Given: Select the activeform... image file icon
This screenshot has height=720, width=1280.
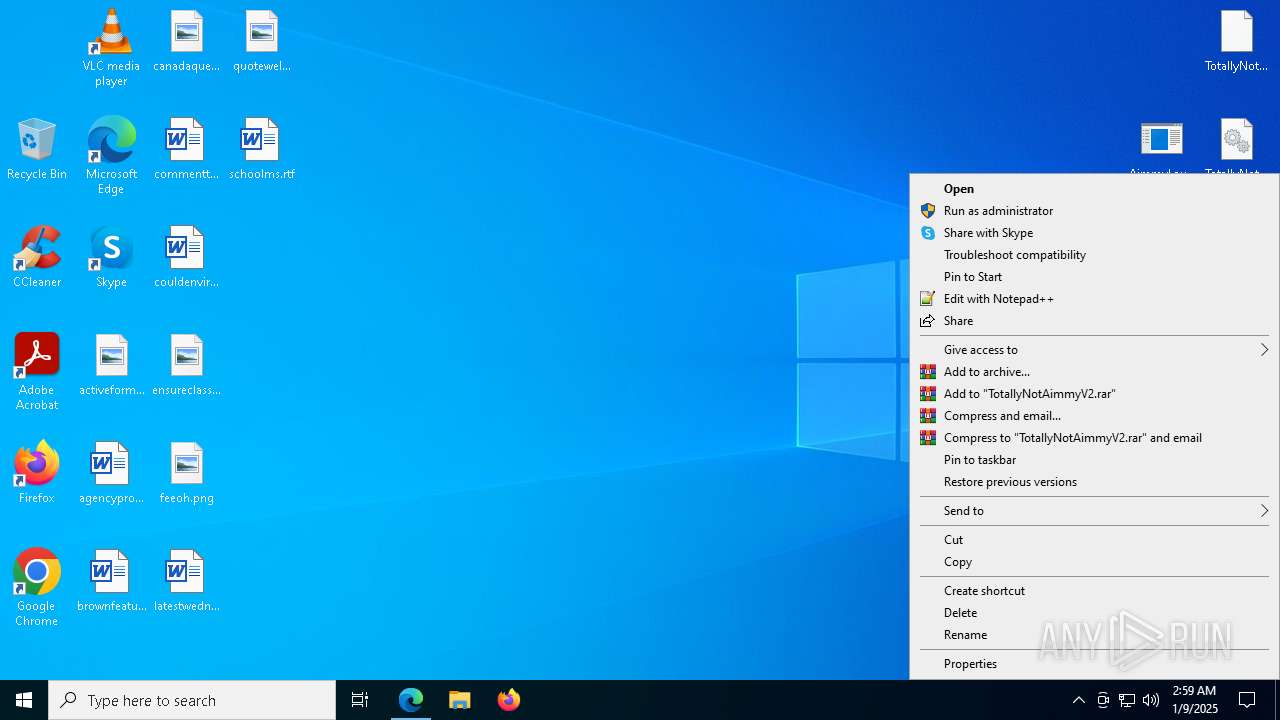Looking at the screenshot, I should point(111,365).
